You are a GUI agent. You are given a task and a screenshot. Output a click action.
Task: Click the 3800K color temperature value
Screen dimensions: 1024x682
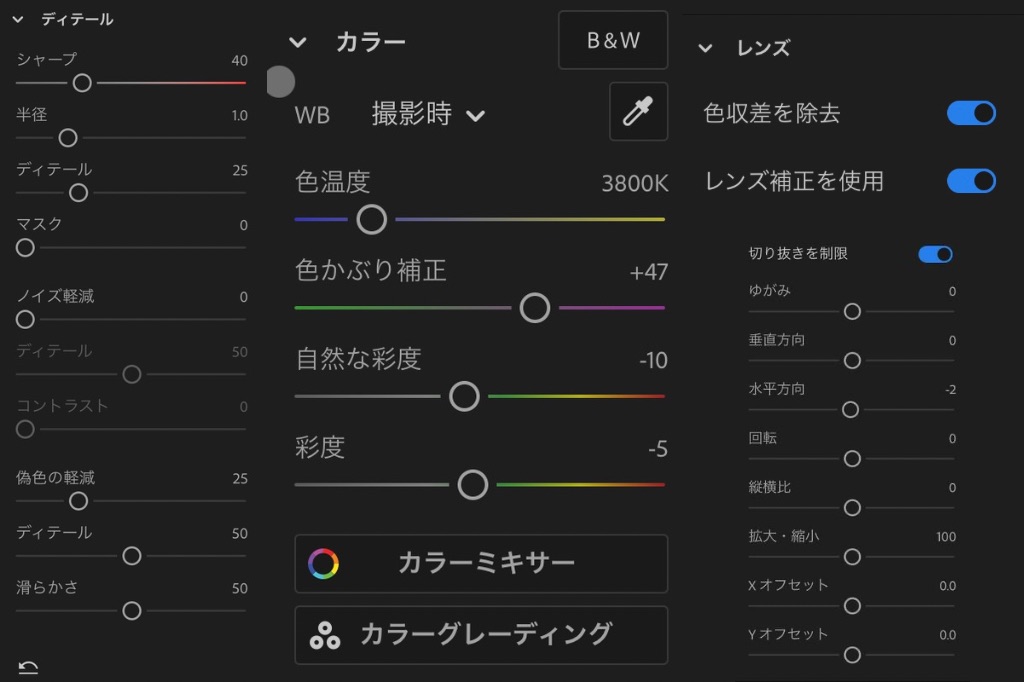(635, 184)
